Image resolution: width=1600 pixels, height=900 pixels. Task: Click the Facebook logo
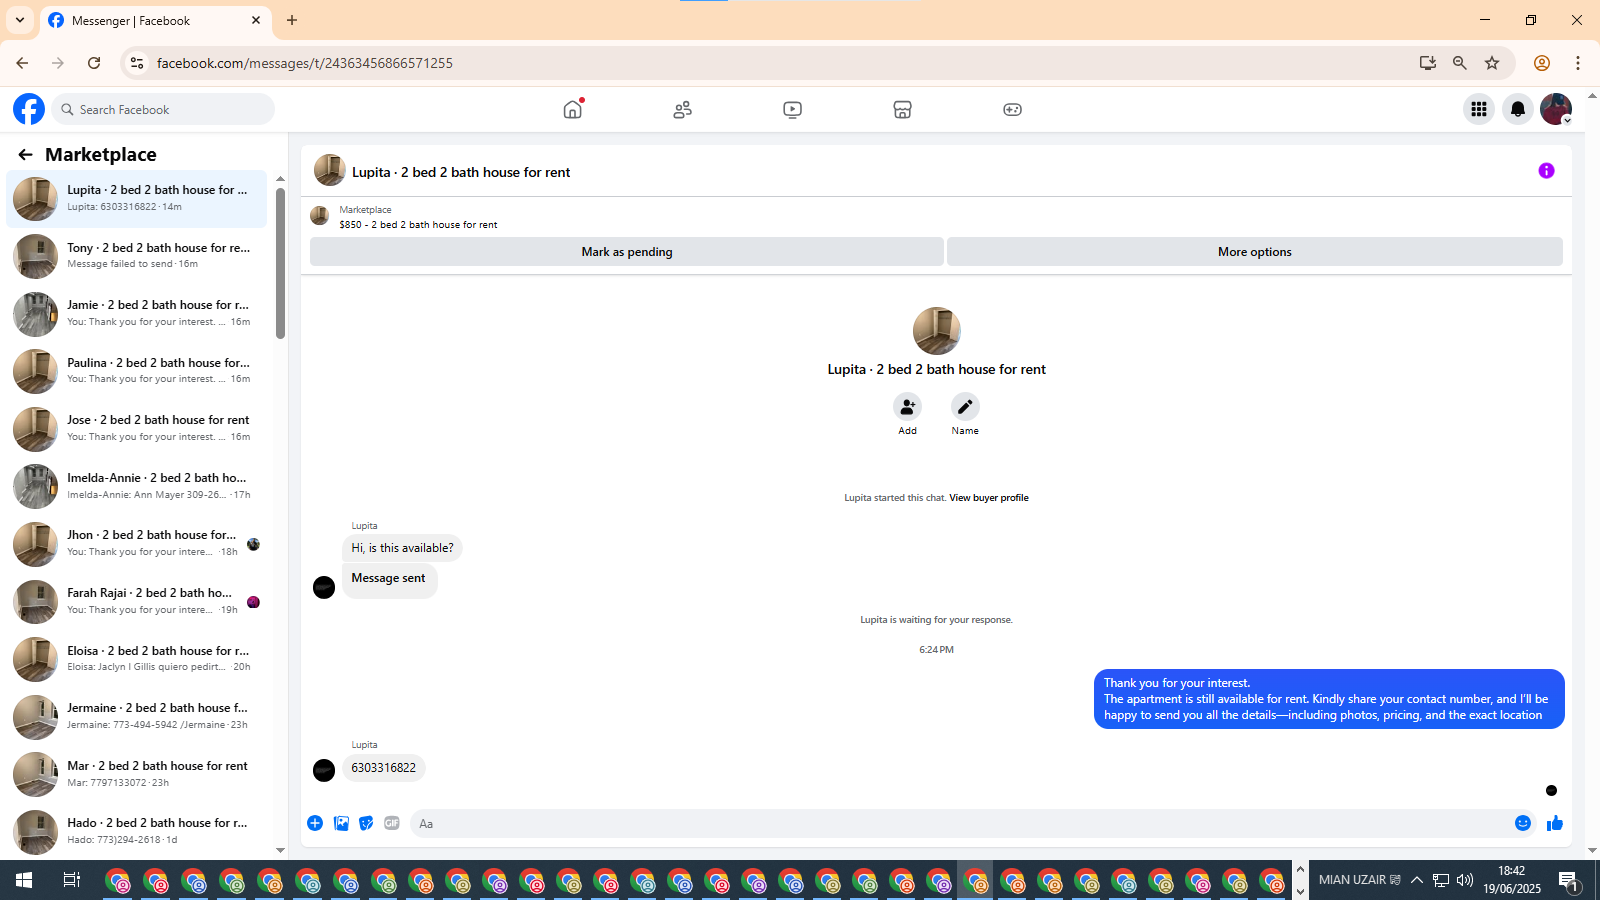point(29,109)
